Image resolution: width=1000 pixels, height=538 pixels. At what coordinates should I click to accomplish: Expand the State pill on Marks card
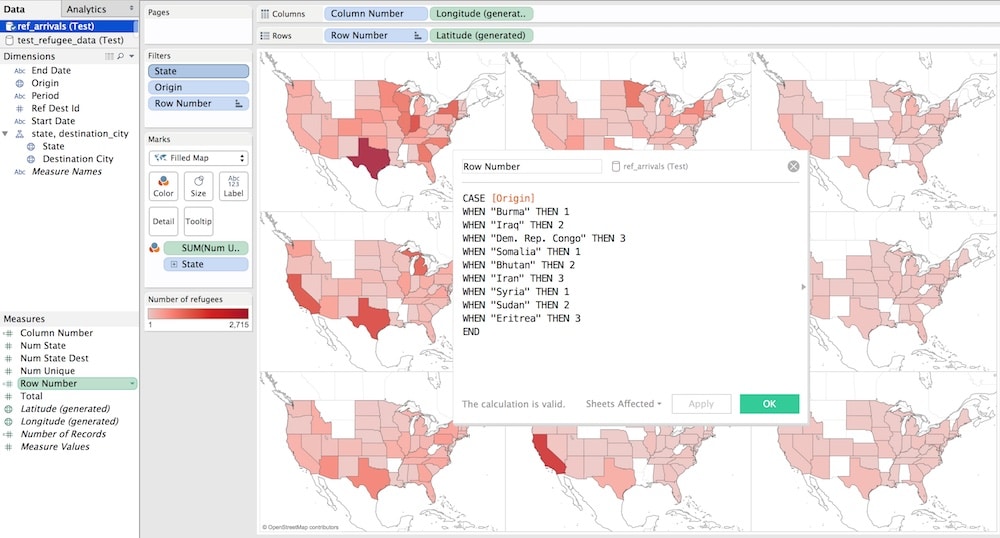174,264
